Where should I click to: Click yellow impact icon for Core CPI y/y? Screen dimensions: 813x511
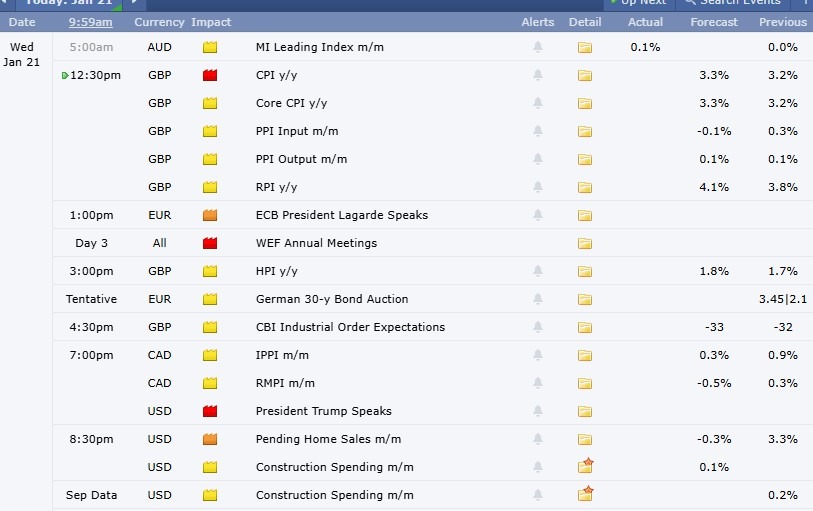(210, 103)
